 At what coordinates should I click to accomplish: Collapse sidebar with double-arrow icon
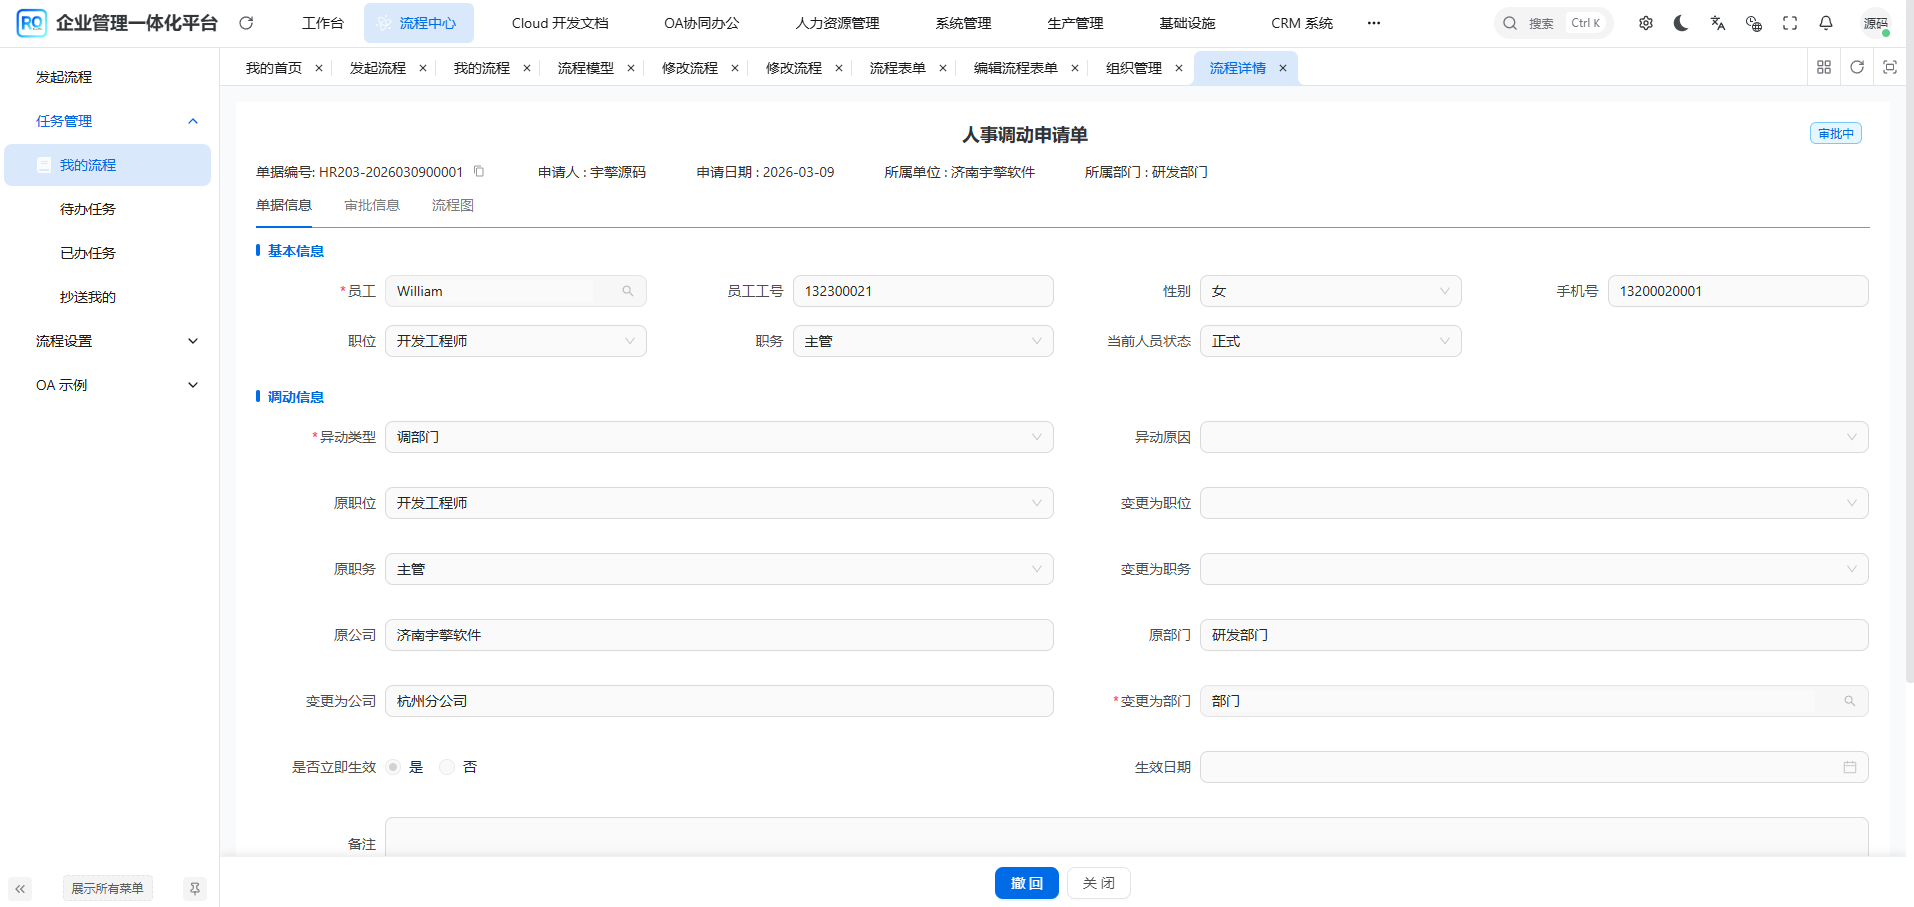20,888
